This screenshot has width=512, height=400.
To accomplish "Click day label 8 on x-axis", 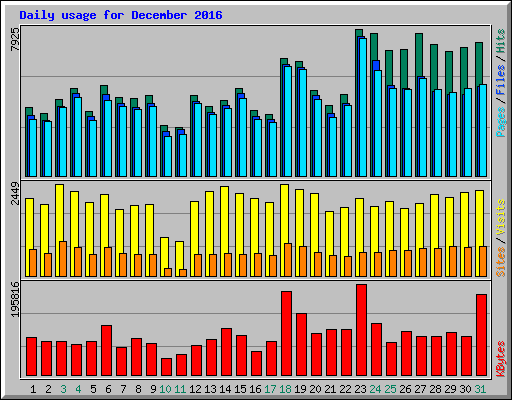I will (138, 389).
